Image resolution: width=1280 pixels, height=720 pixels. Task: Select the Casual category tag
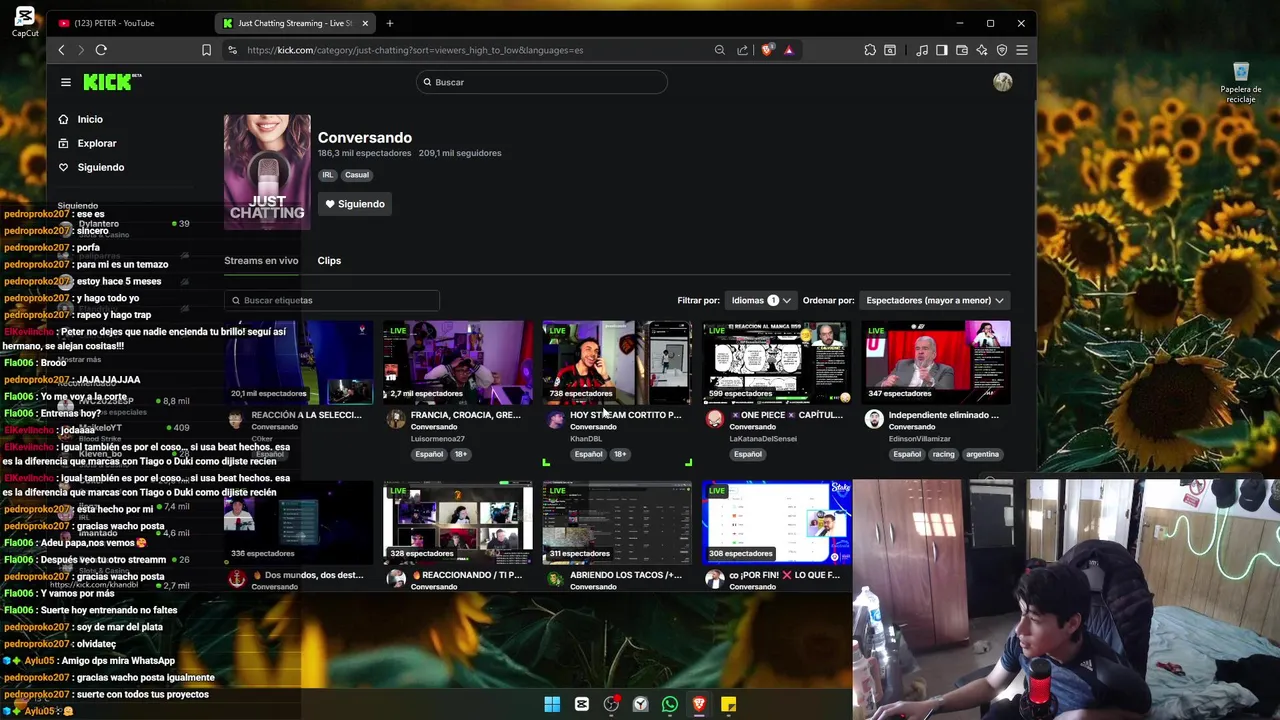(357, 175)
